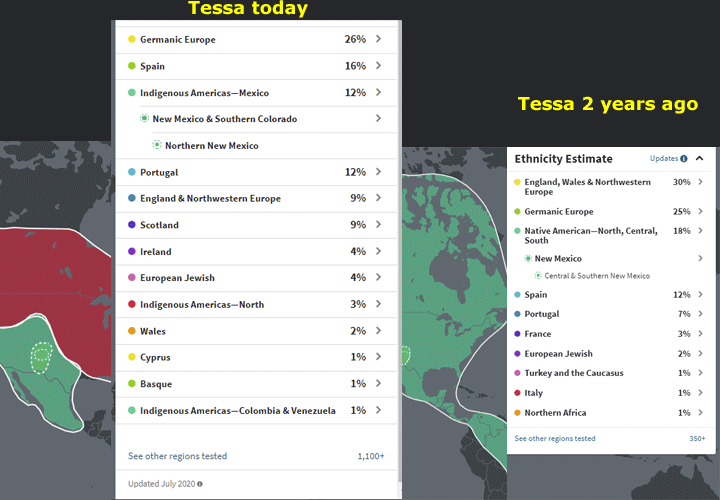The width and height of the screenshot is (720, 500).
Task: Expand the Germanic Europe 26% row
Action: click(x=256, y=39)
